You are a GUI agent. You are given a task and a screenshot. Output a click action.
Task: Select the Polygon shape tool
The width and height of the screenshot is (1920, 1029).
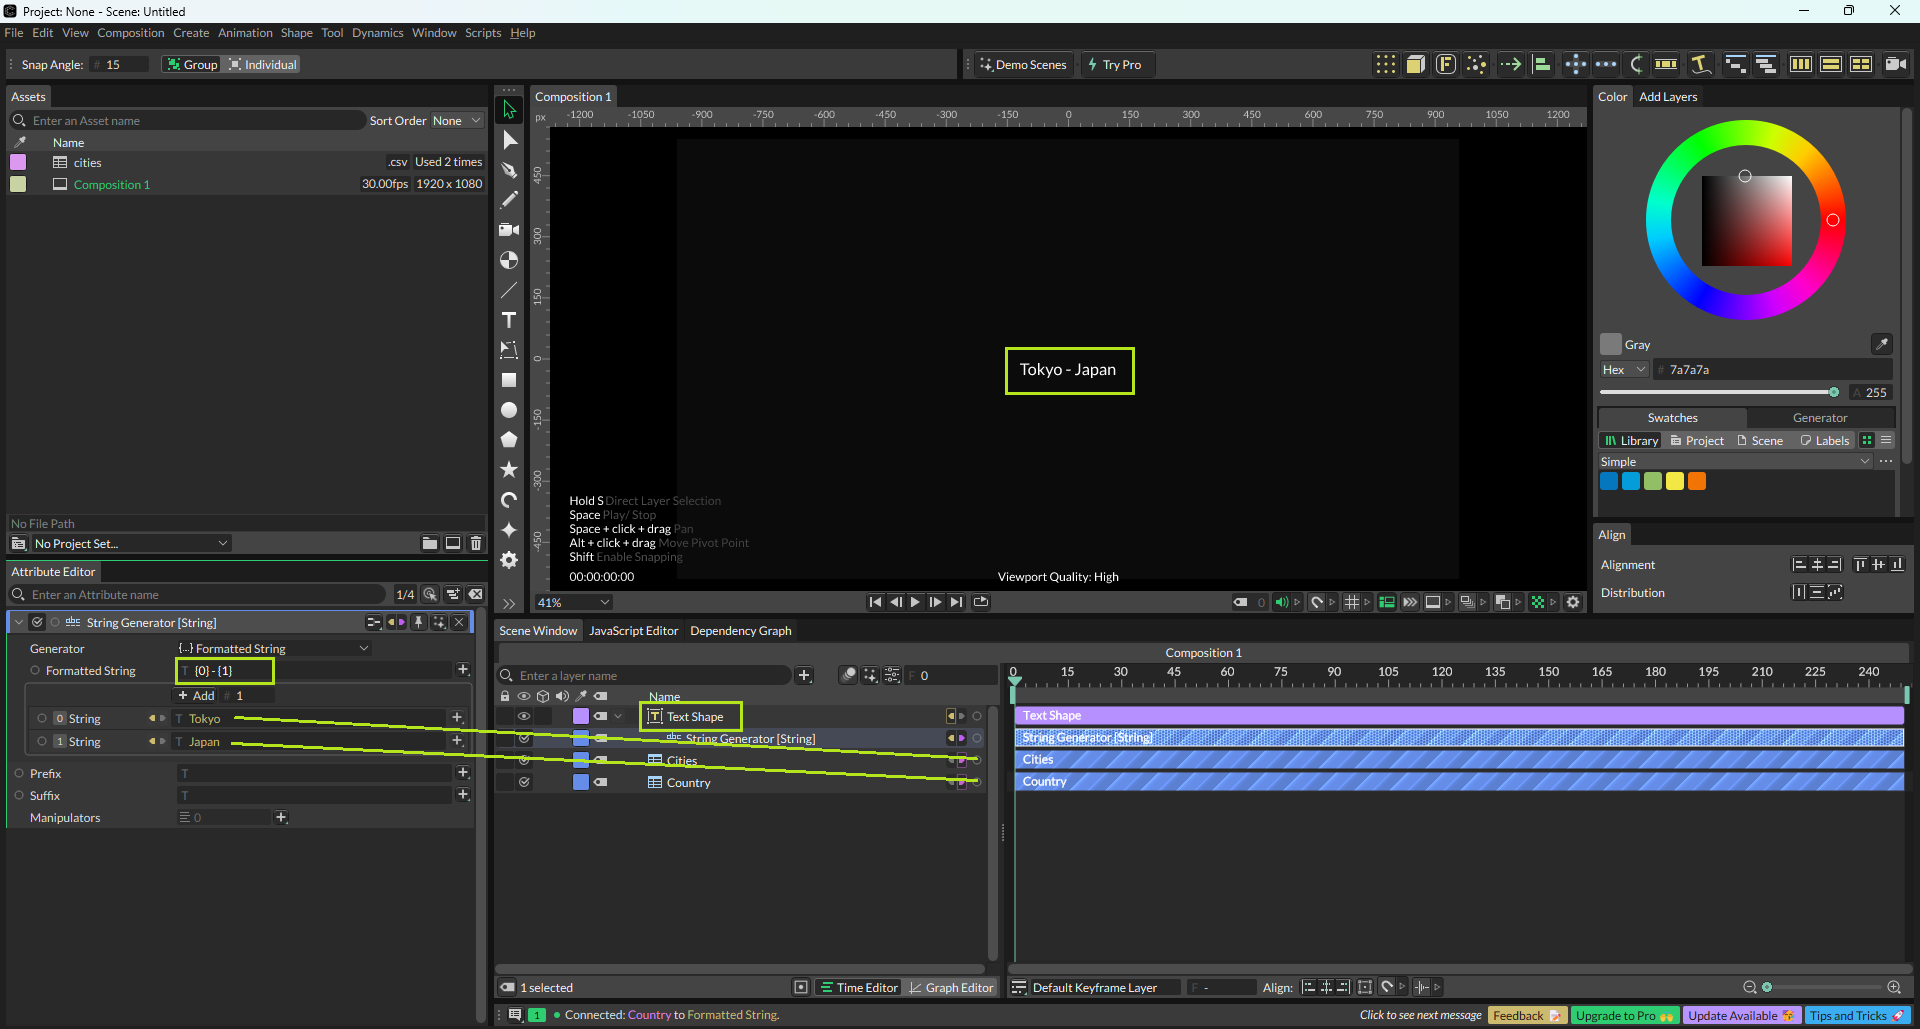[509, 440]
